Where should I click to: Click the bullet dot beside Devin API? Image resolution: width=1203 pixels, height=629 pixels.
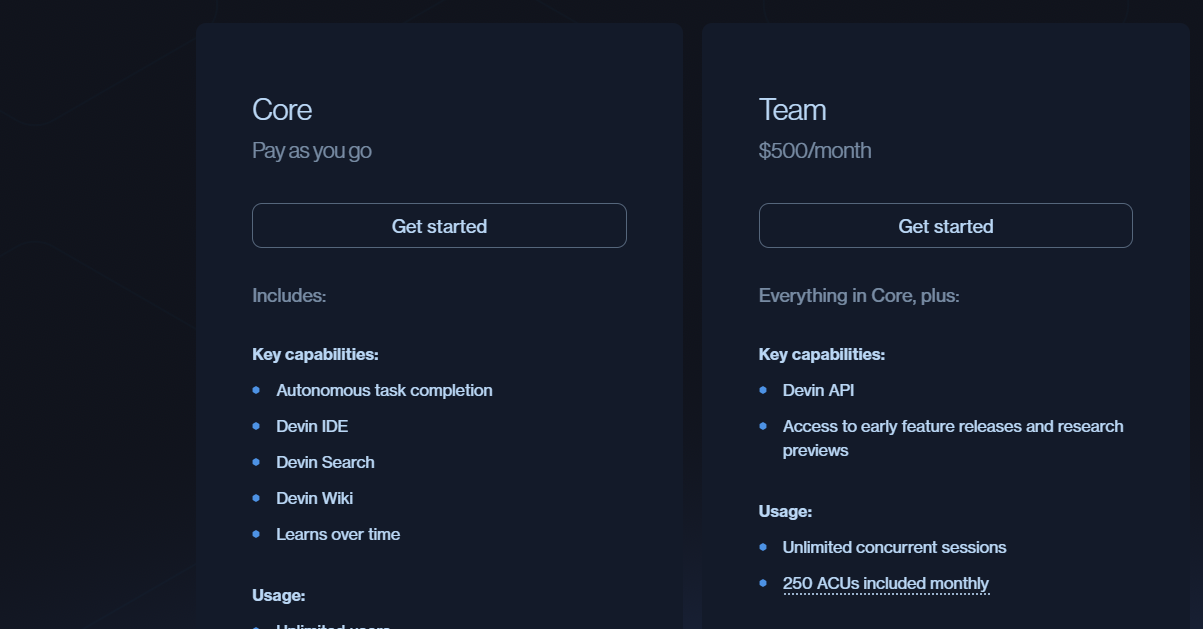pos(763,389)
